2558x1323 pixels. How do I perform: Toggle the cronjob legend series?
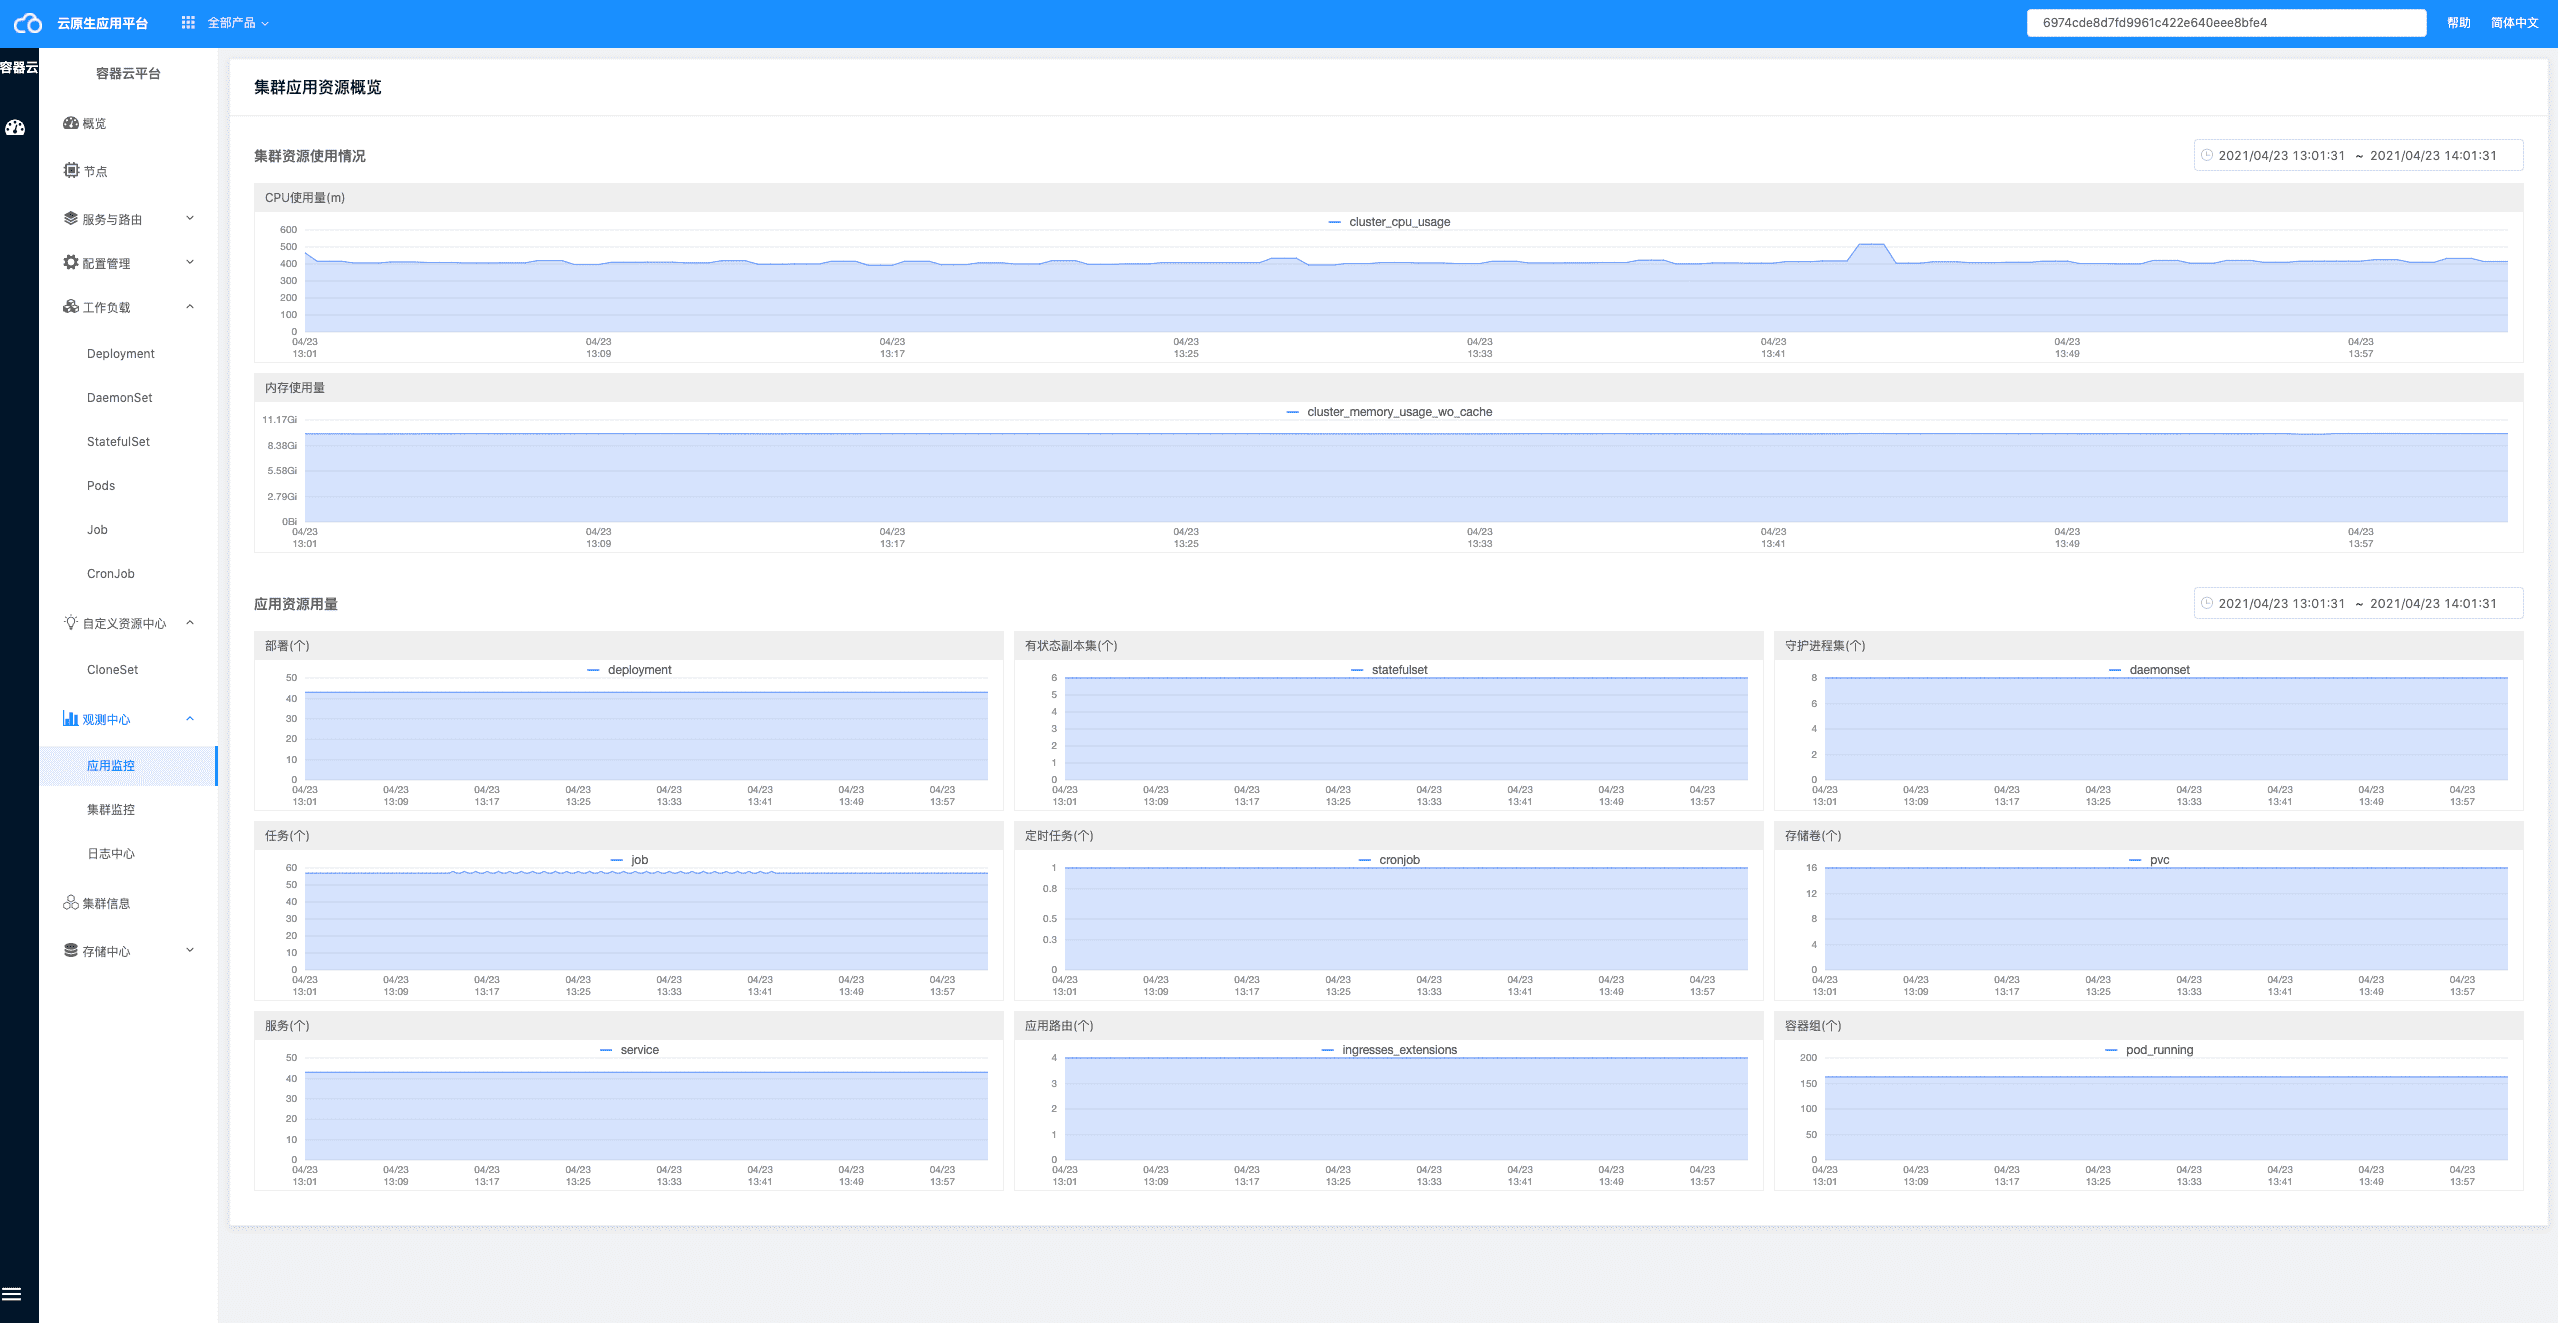tap(1389, 860)
